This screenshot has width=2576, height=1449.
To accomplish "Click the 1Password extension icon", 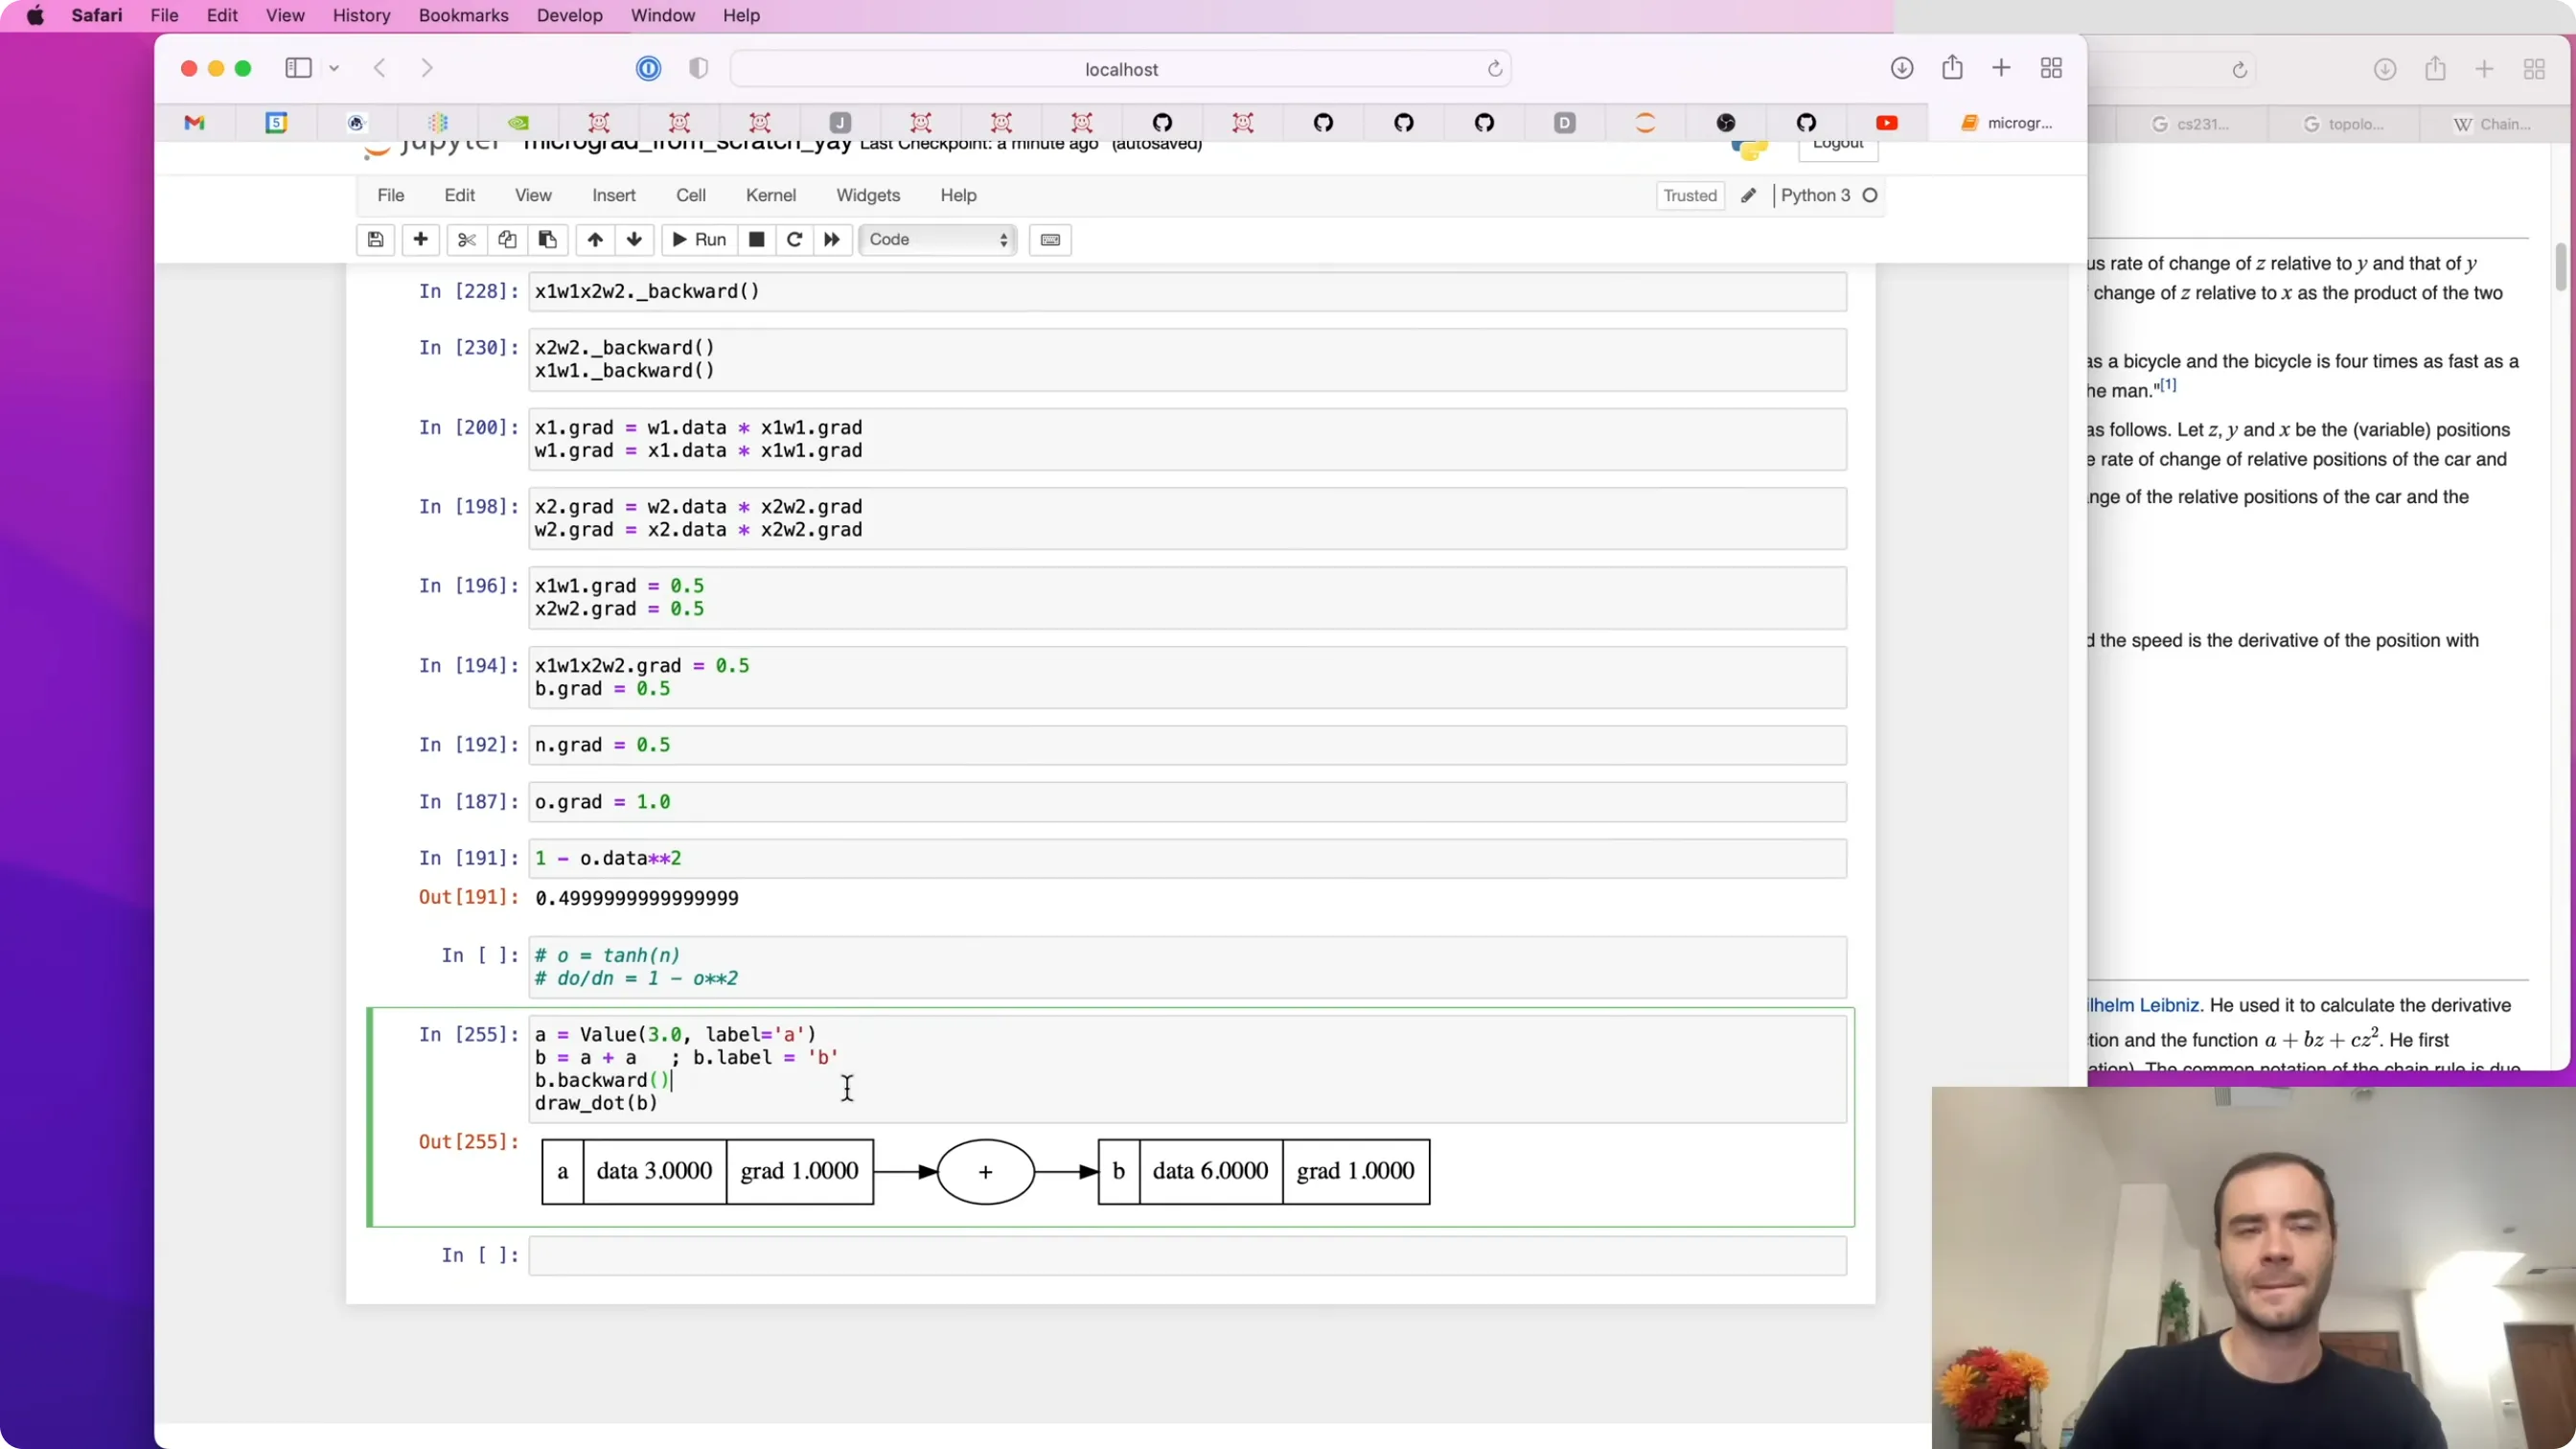I will [648, 68].
